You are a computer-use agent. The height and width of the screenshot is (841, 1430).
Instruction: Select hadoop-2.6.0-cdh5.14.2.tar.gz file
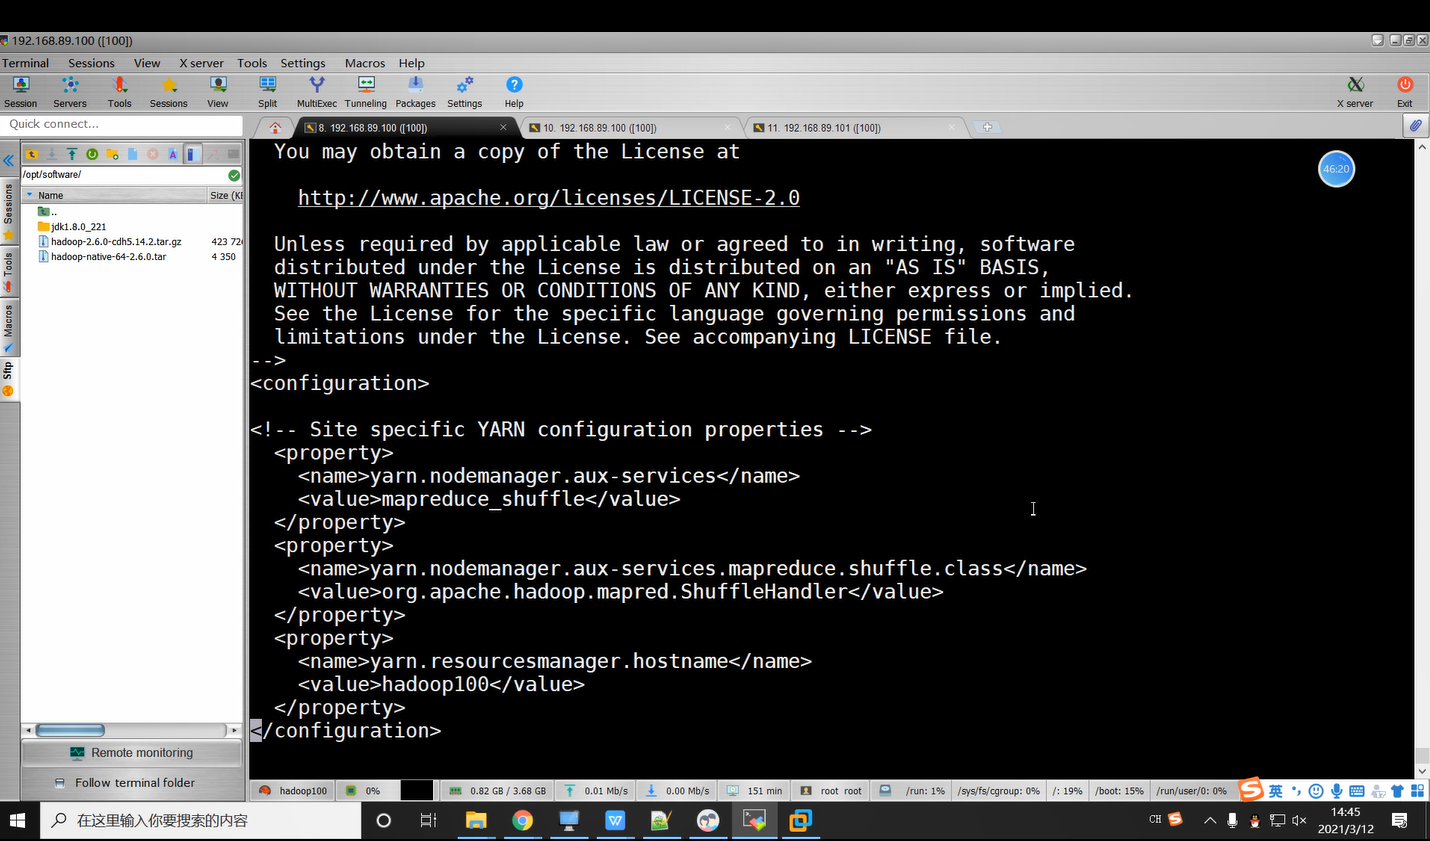point(116,242)
